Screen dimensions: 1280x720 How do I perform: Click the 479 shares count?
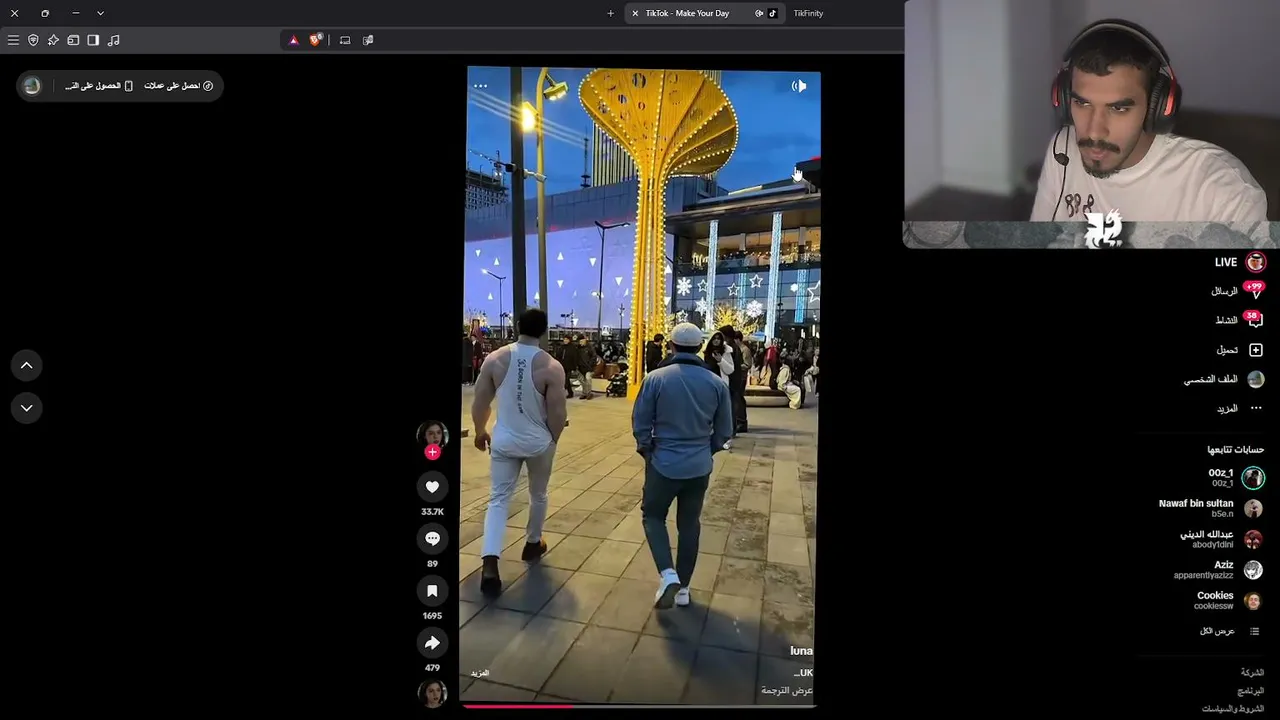(432, 668)
